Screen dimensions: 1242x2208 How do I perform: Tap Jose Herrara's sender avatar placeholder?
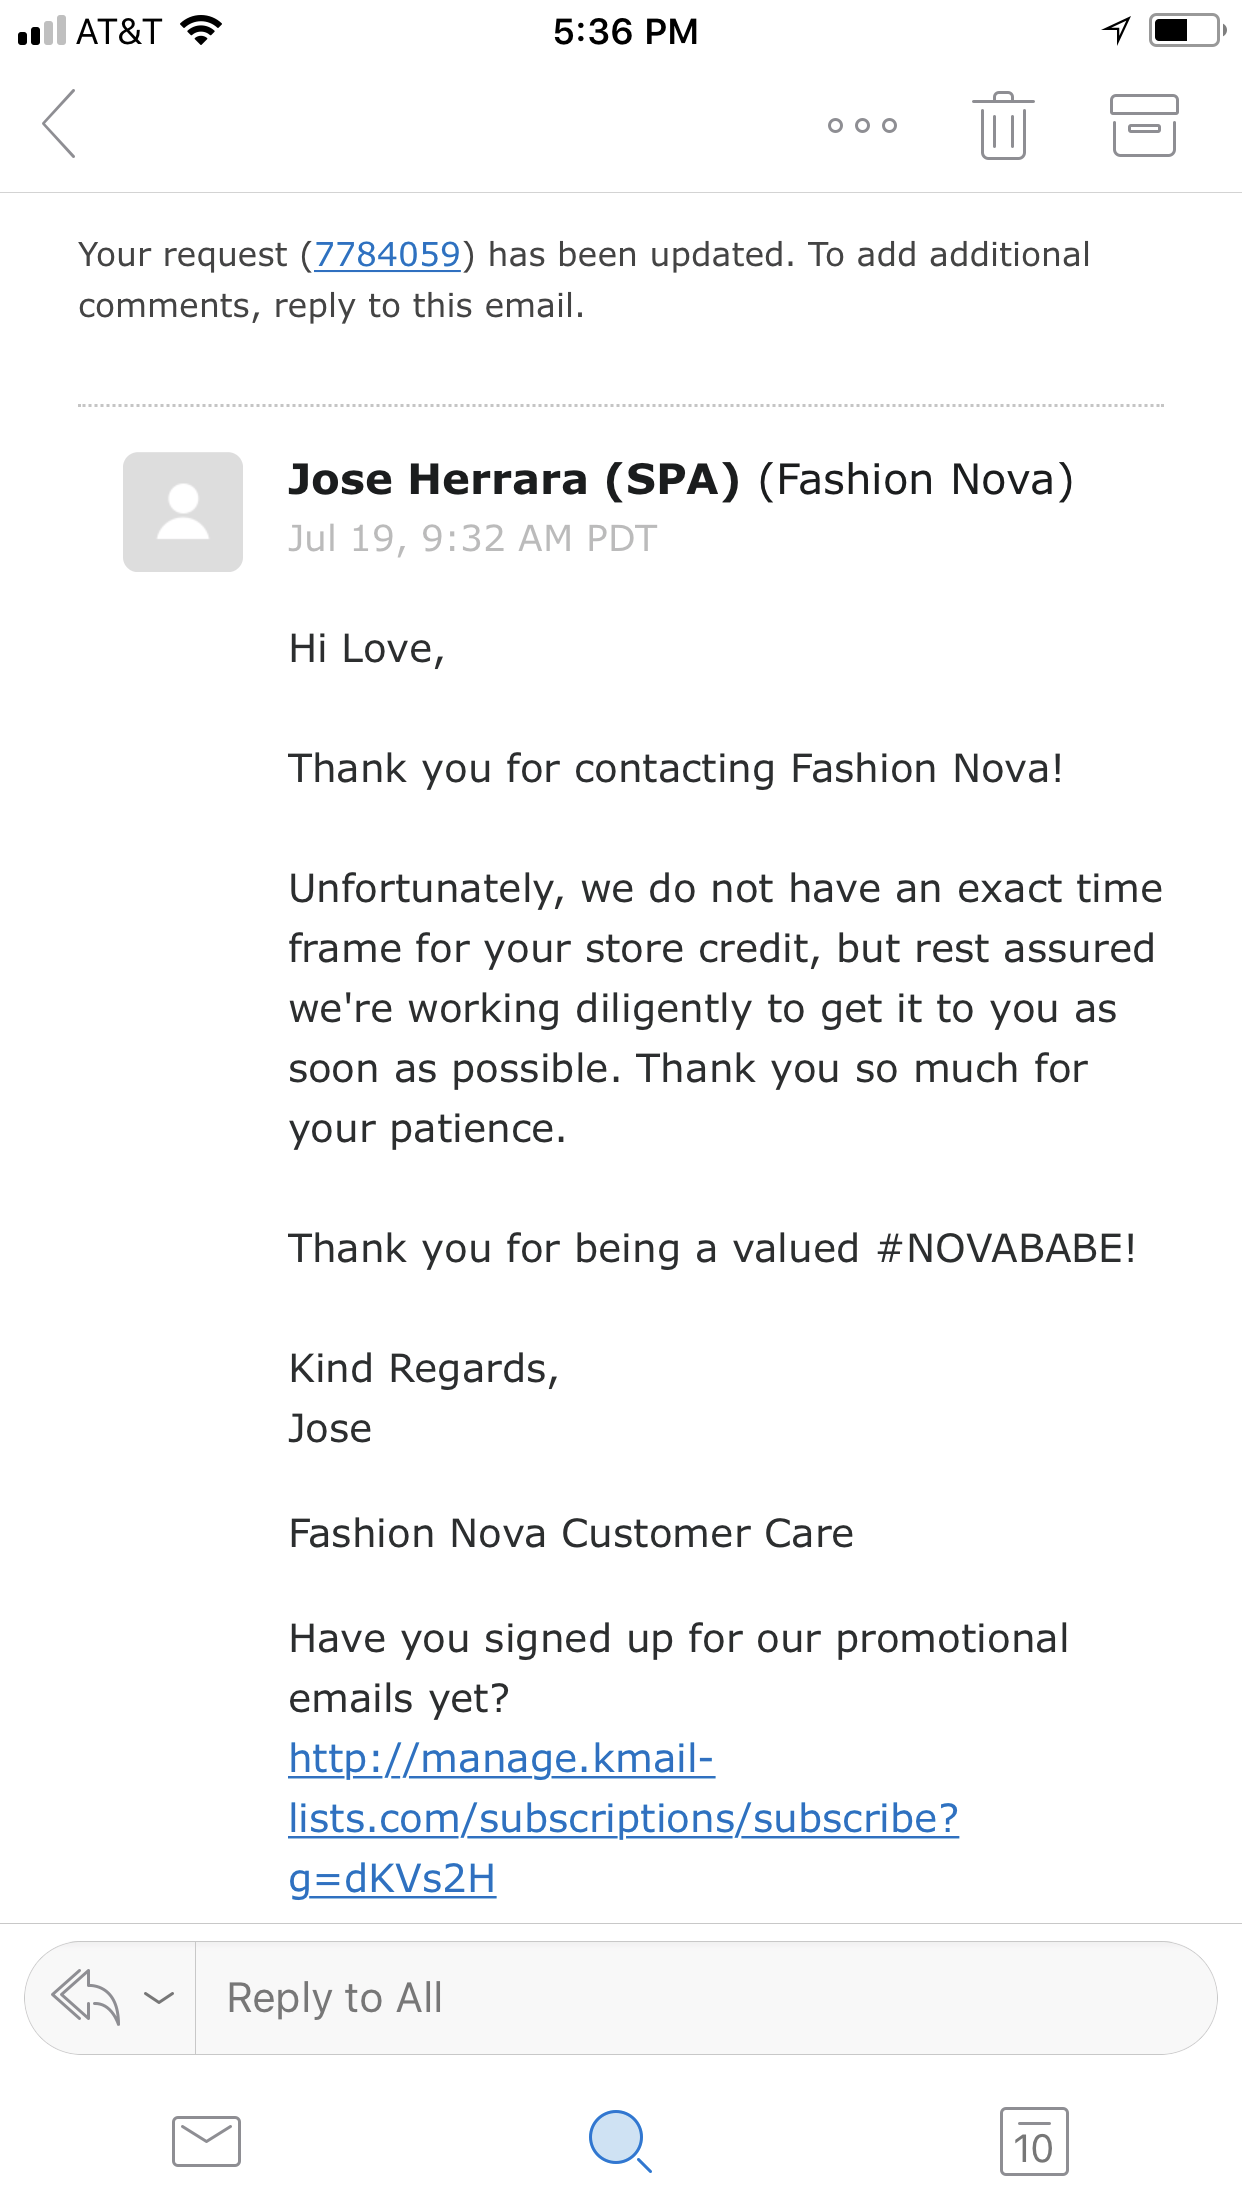[x=183, y=512]
